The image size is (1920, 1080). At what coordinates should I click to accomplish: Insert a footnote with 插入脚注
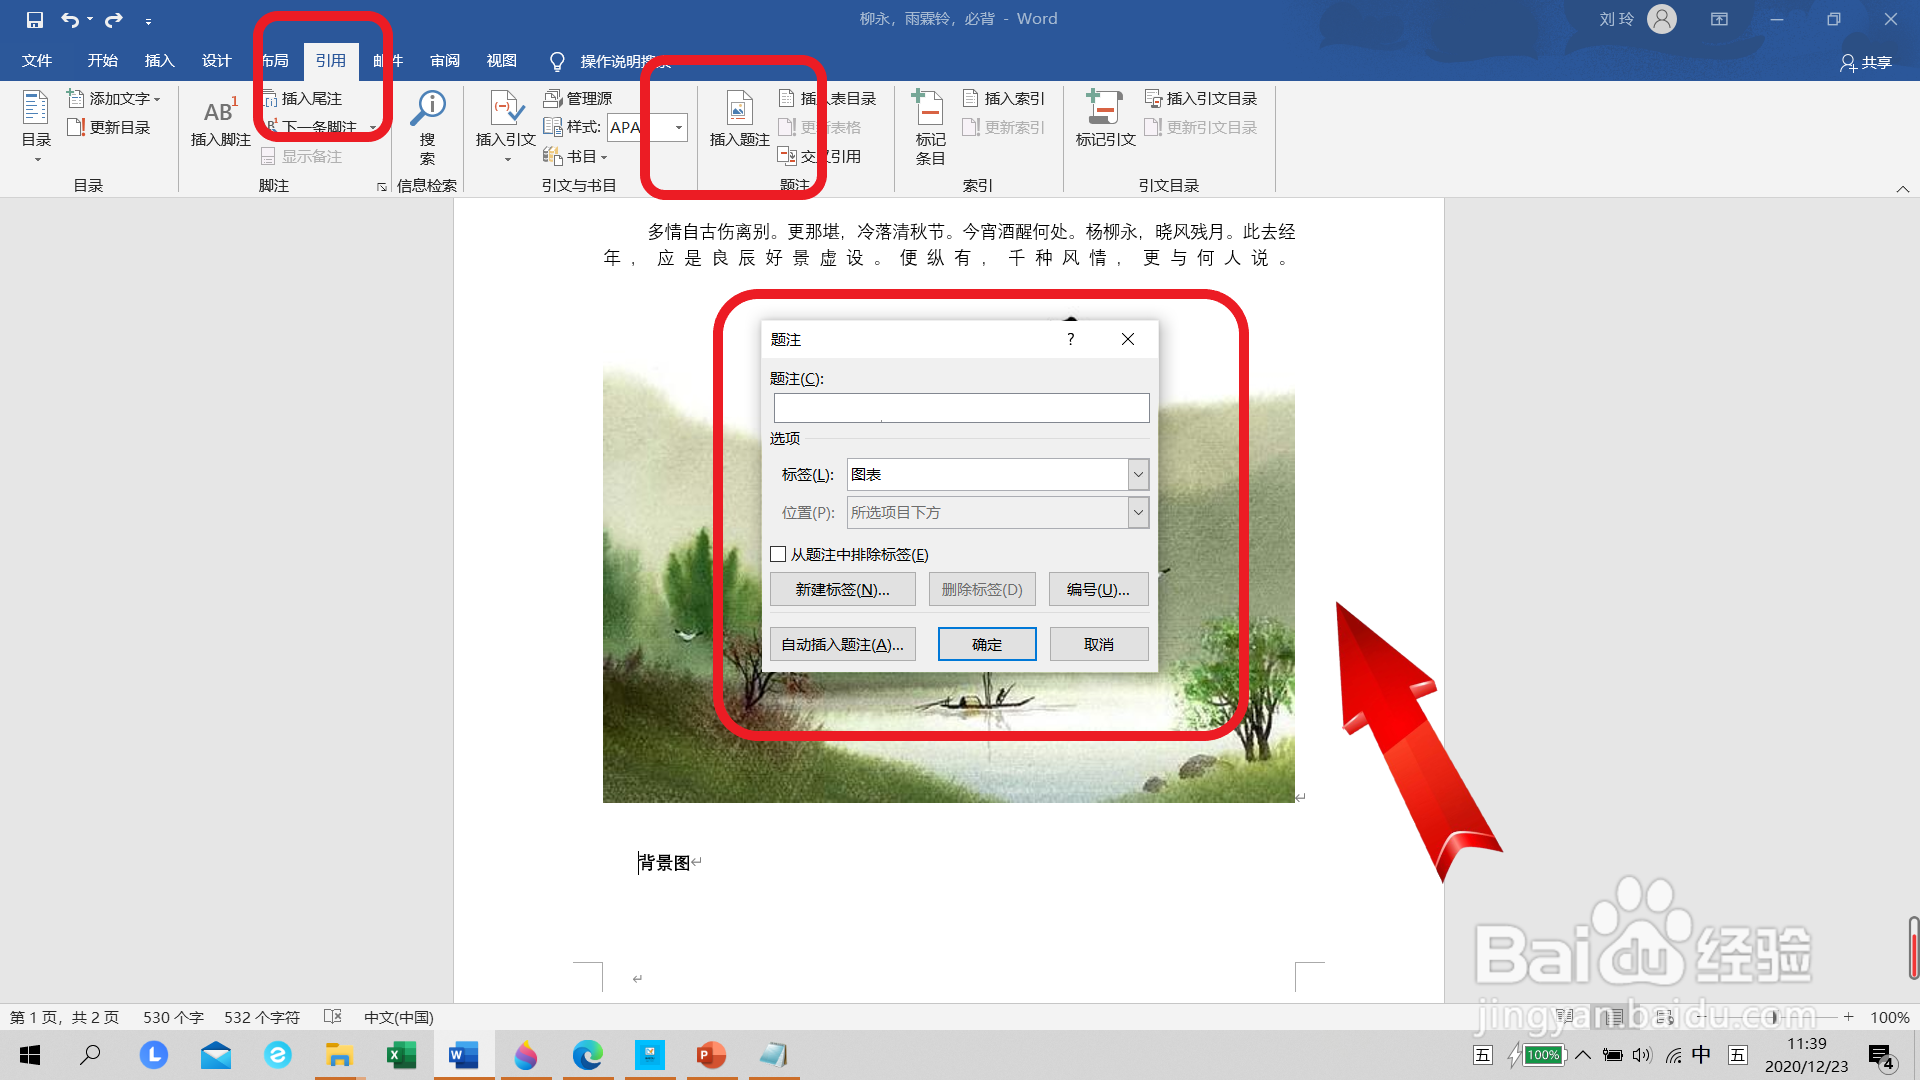click(x=220, y=122)
